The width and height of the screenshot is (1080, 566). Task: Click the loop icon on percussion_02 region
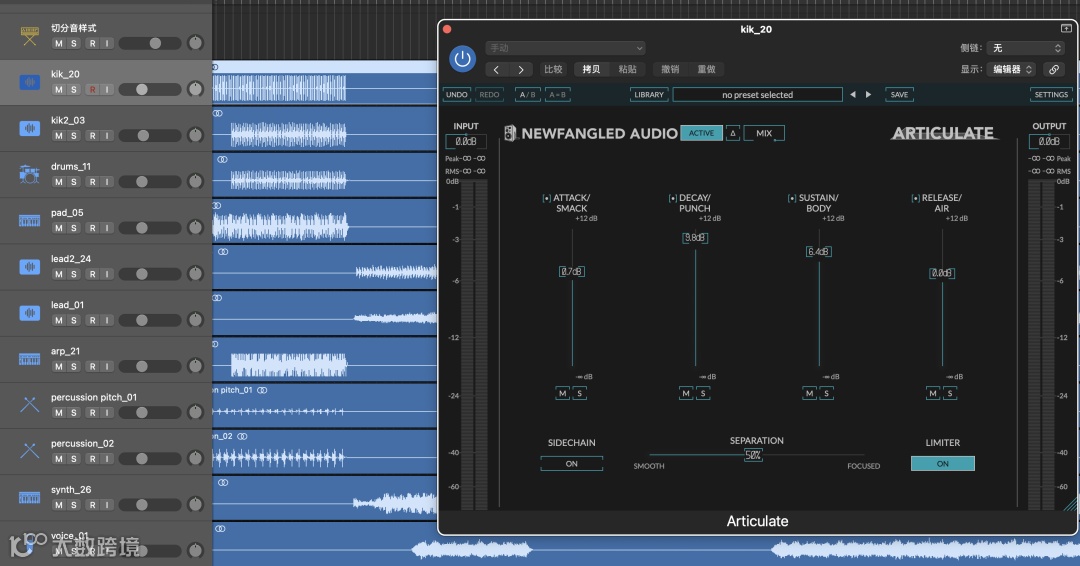(x=242, y=437)
